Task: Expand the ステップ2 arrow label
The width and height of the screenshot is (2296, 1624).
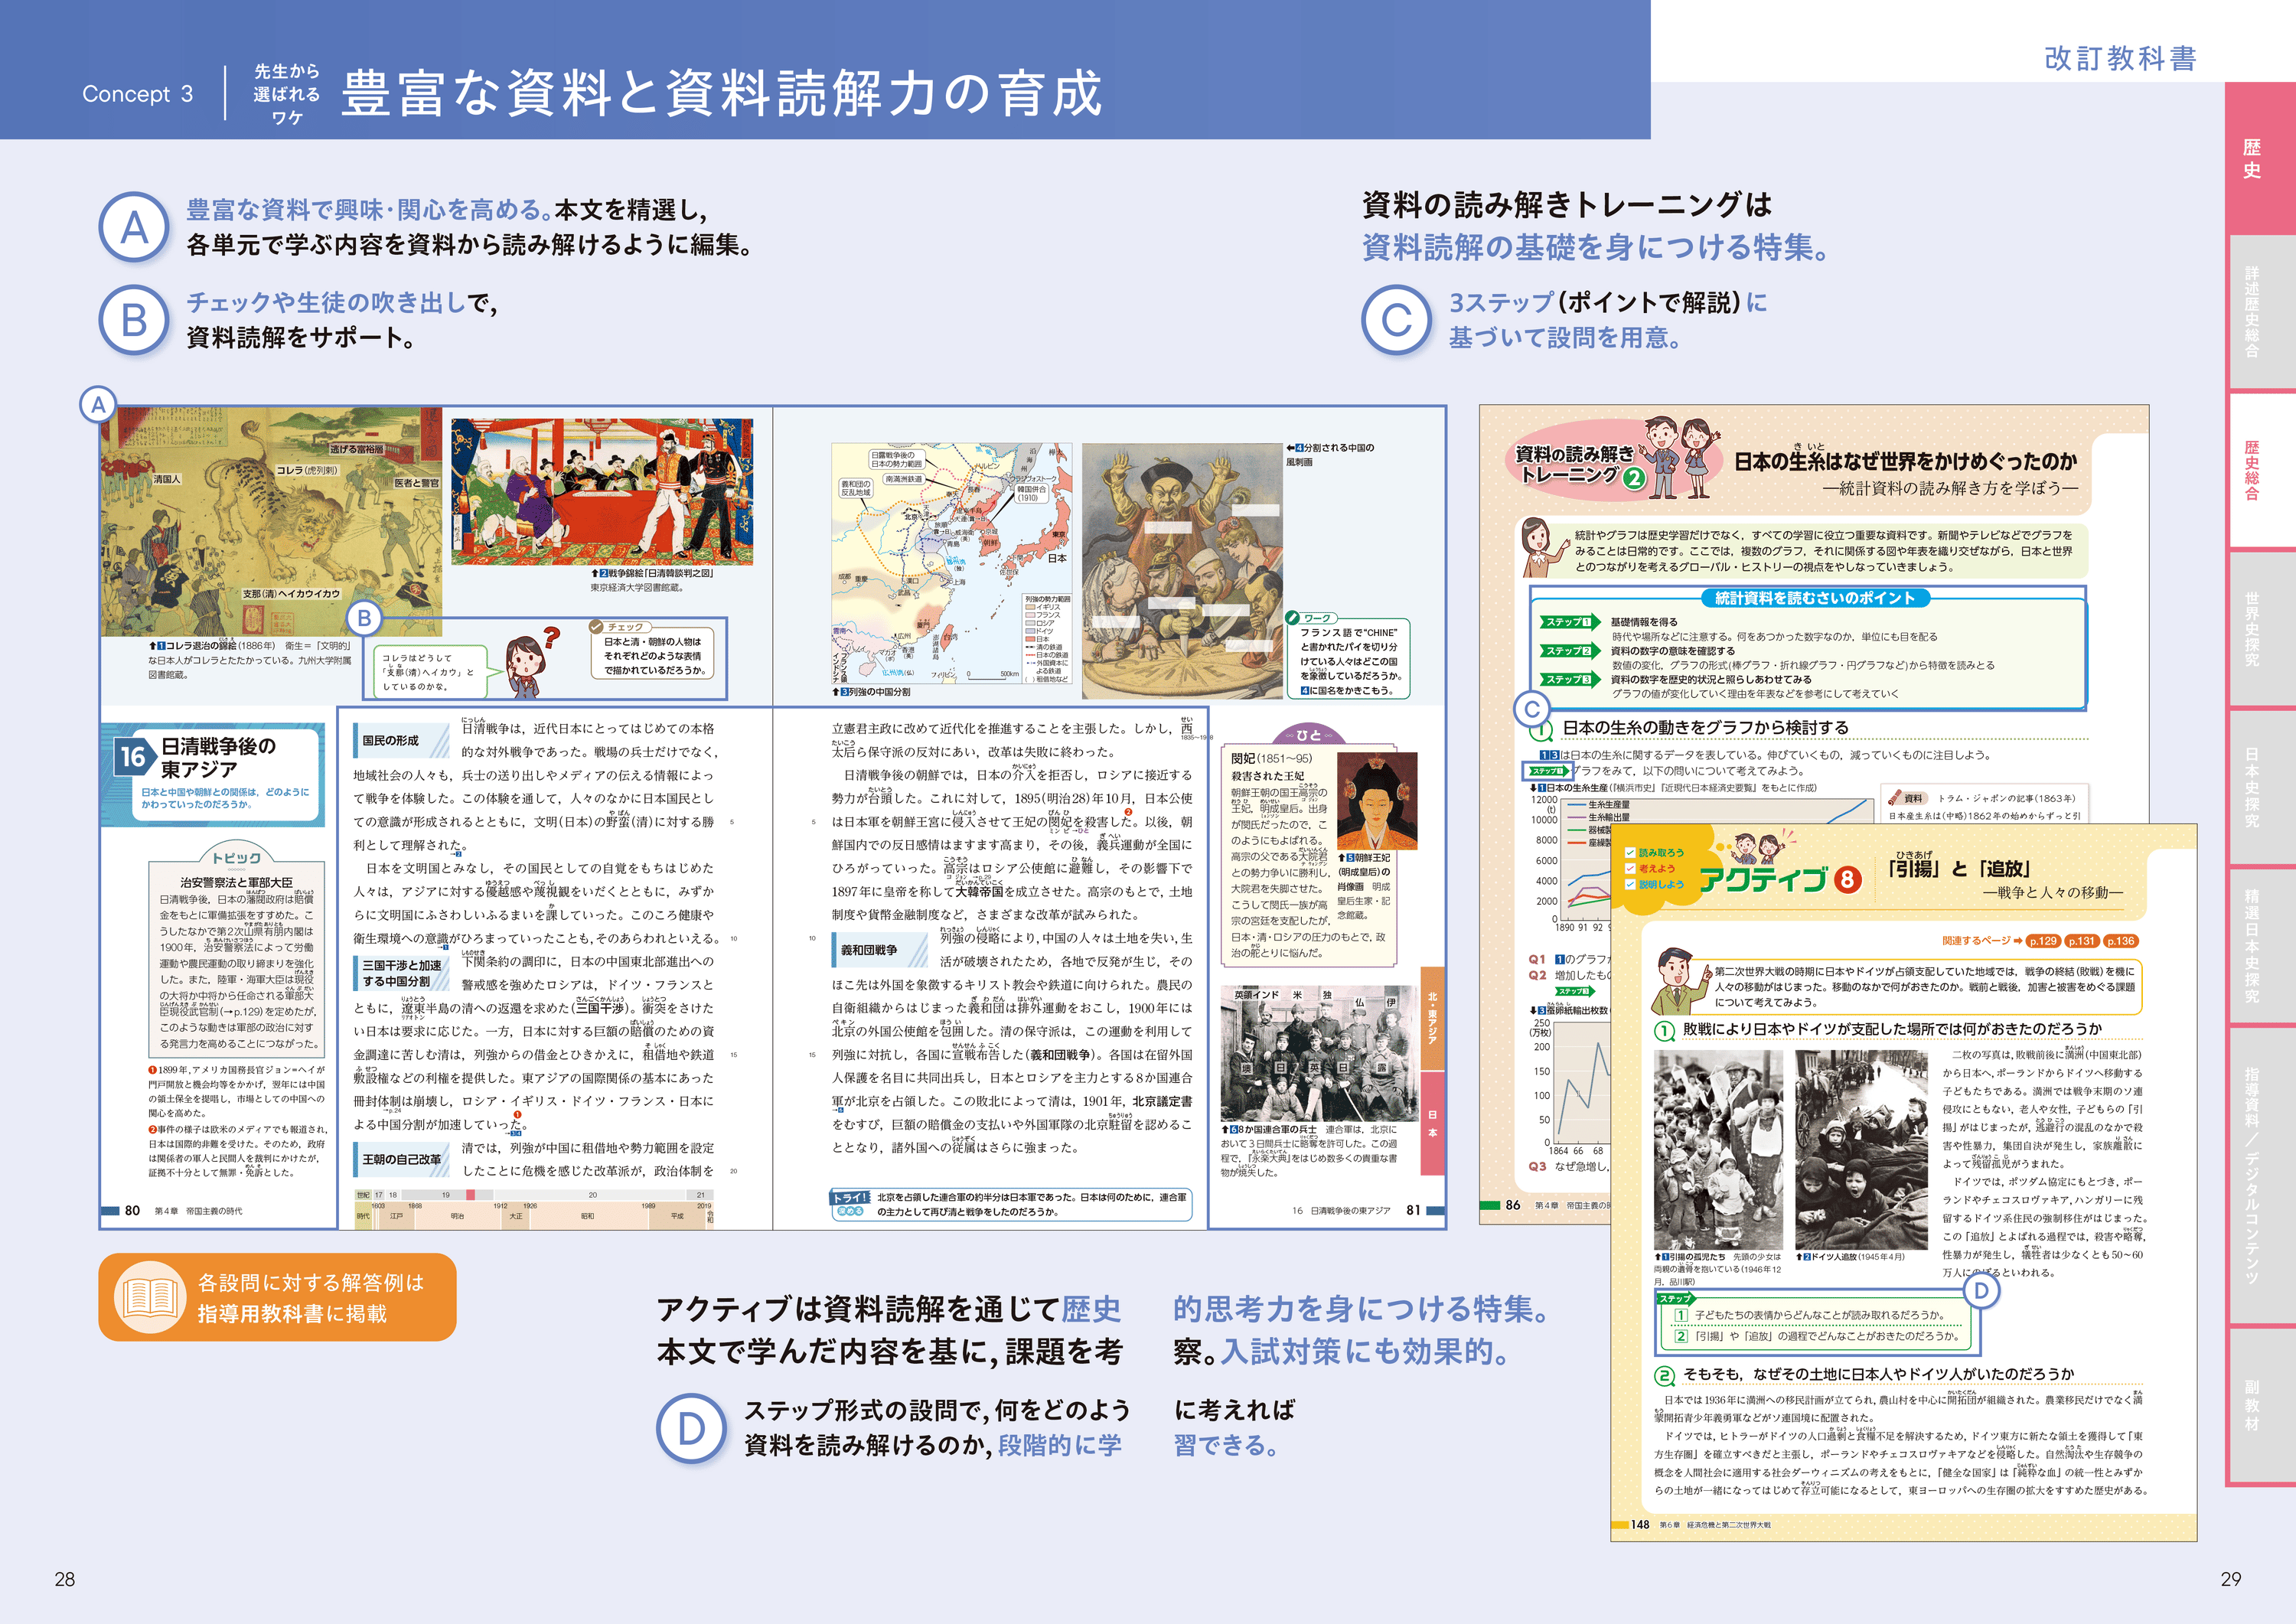Action: [1568, 651]
